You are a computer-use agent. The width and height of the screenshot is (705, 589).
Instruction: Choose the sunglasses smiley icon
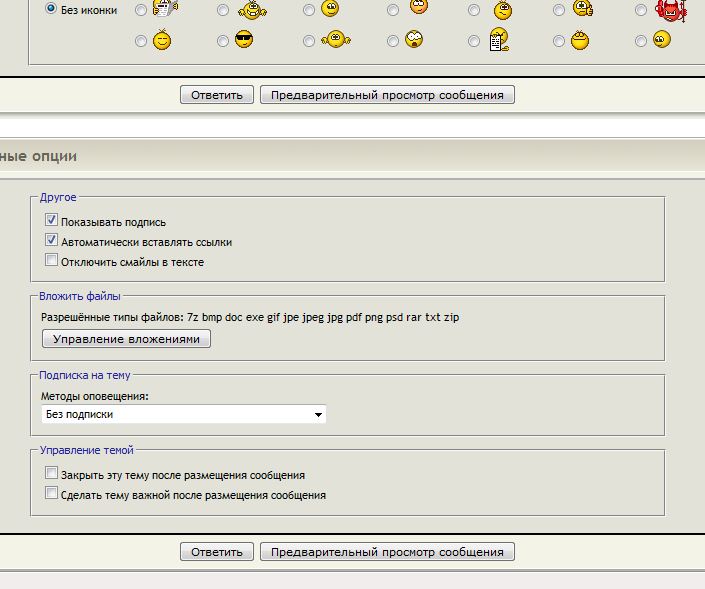click(244, 41)
